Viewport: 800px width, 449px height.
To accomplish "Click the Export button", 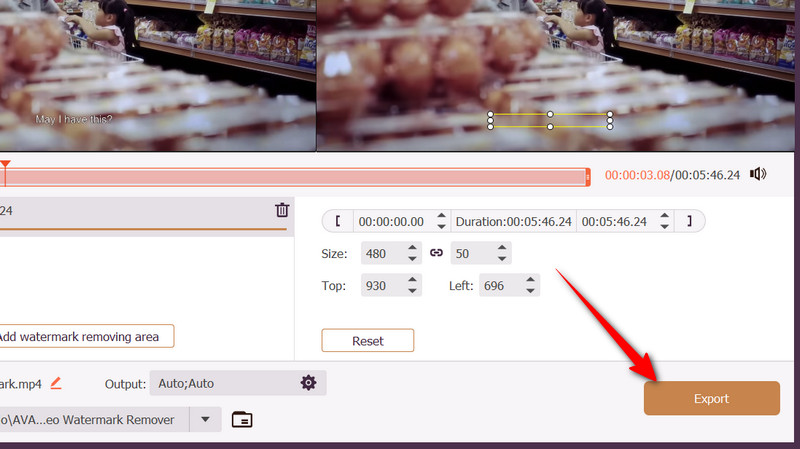I will [x=711, y=398].
